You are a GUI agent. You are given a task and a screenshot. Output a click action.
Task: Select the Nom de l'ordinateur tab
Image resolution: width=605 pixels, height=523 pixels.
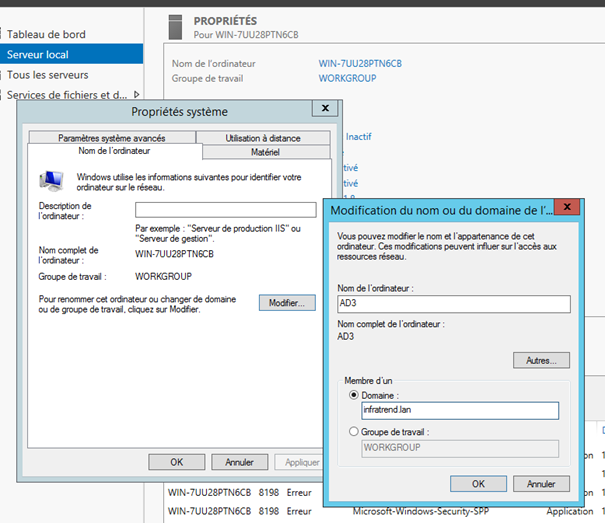[x=114, y=151]
